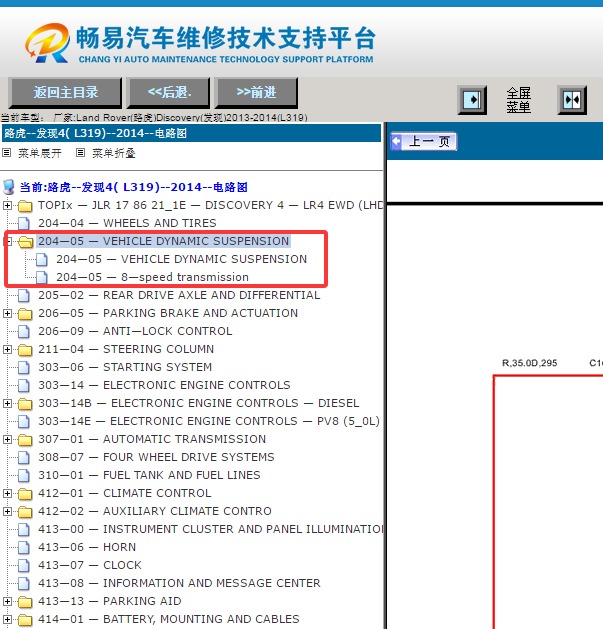Expand the 211-04 STEERING COLUMN folder
Viewport: 603px width, 629px height.
[7, 349]
